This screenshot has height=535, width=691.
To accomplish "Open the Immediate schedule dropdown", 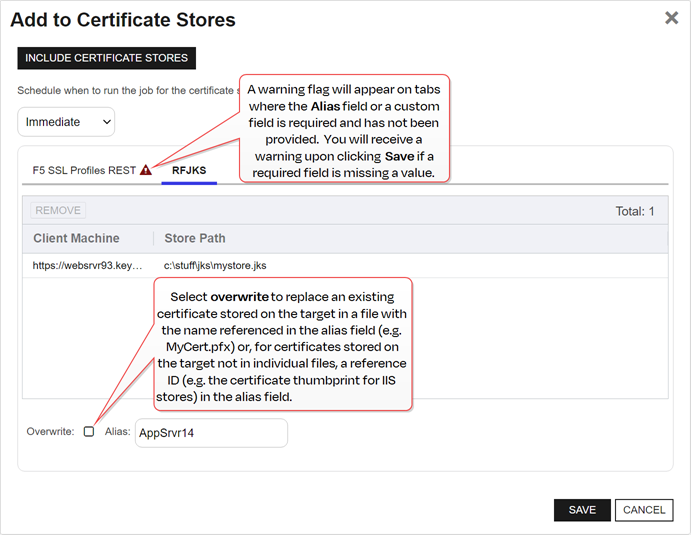I will tap(66, 122).
